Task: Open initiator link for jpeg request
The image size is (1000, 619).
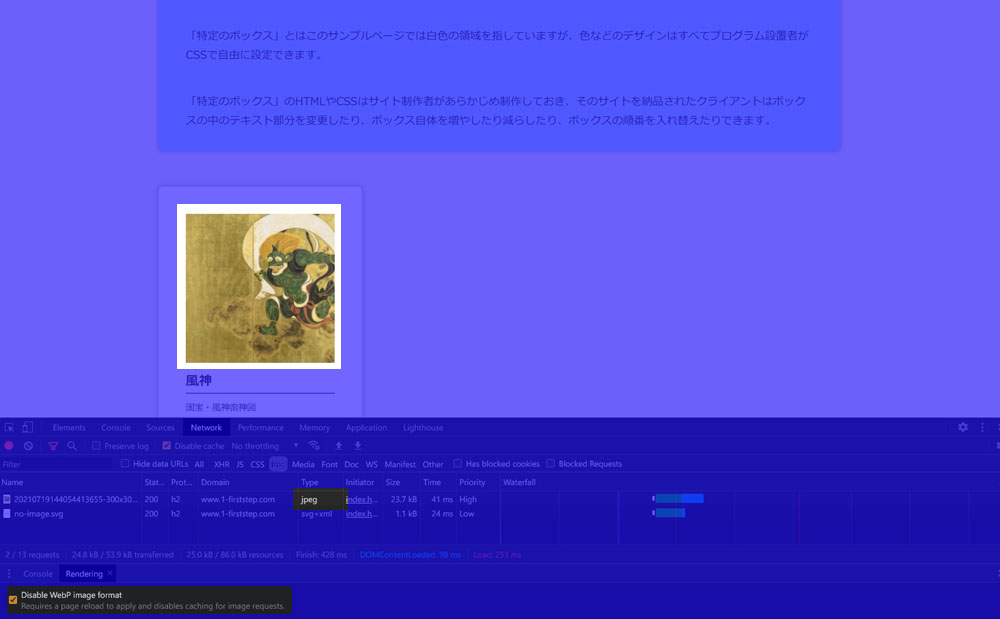Action: tap(361, 499)
